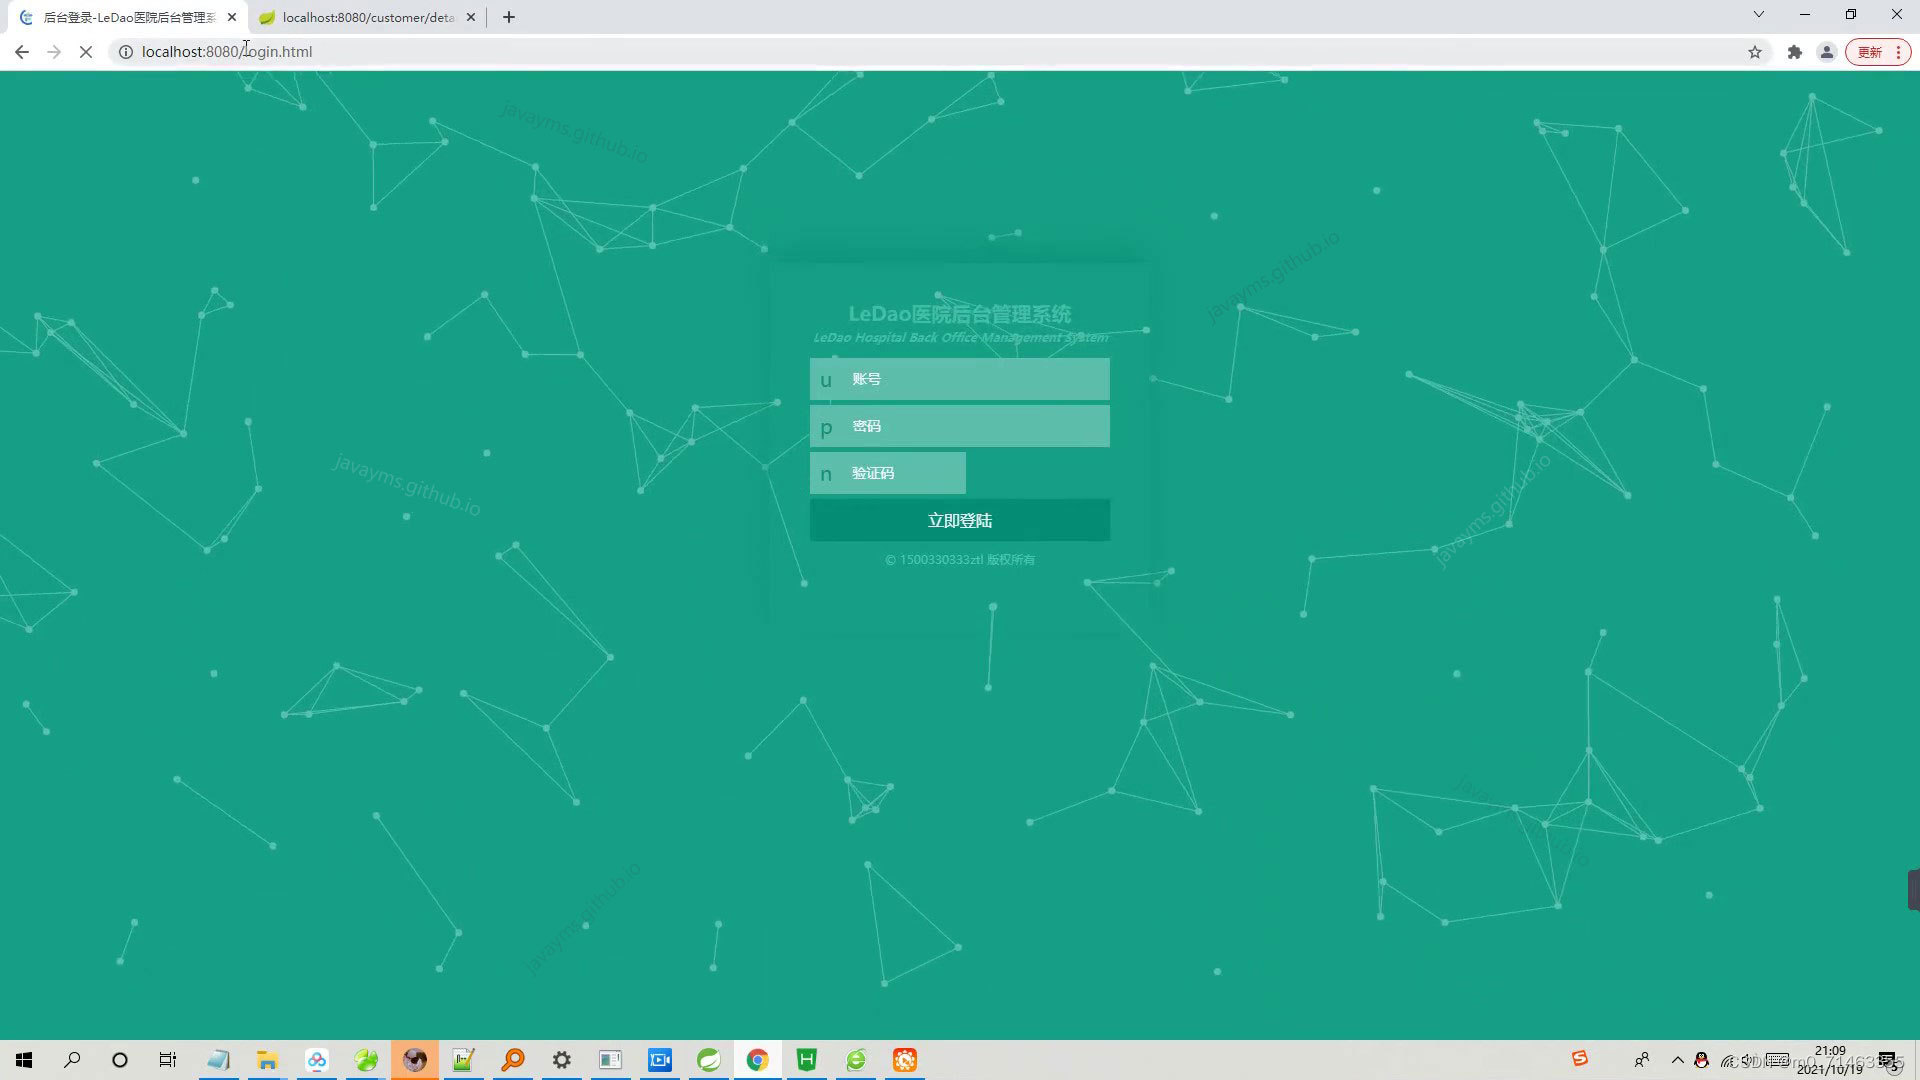The height and width of the screenshot is (1080, 1920).
Task: Click the stop loading button
Action: point(86,52)
